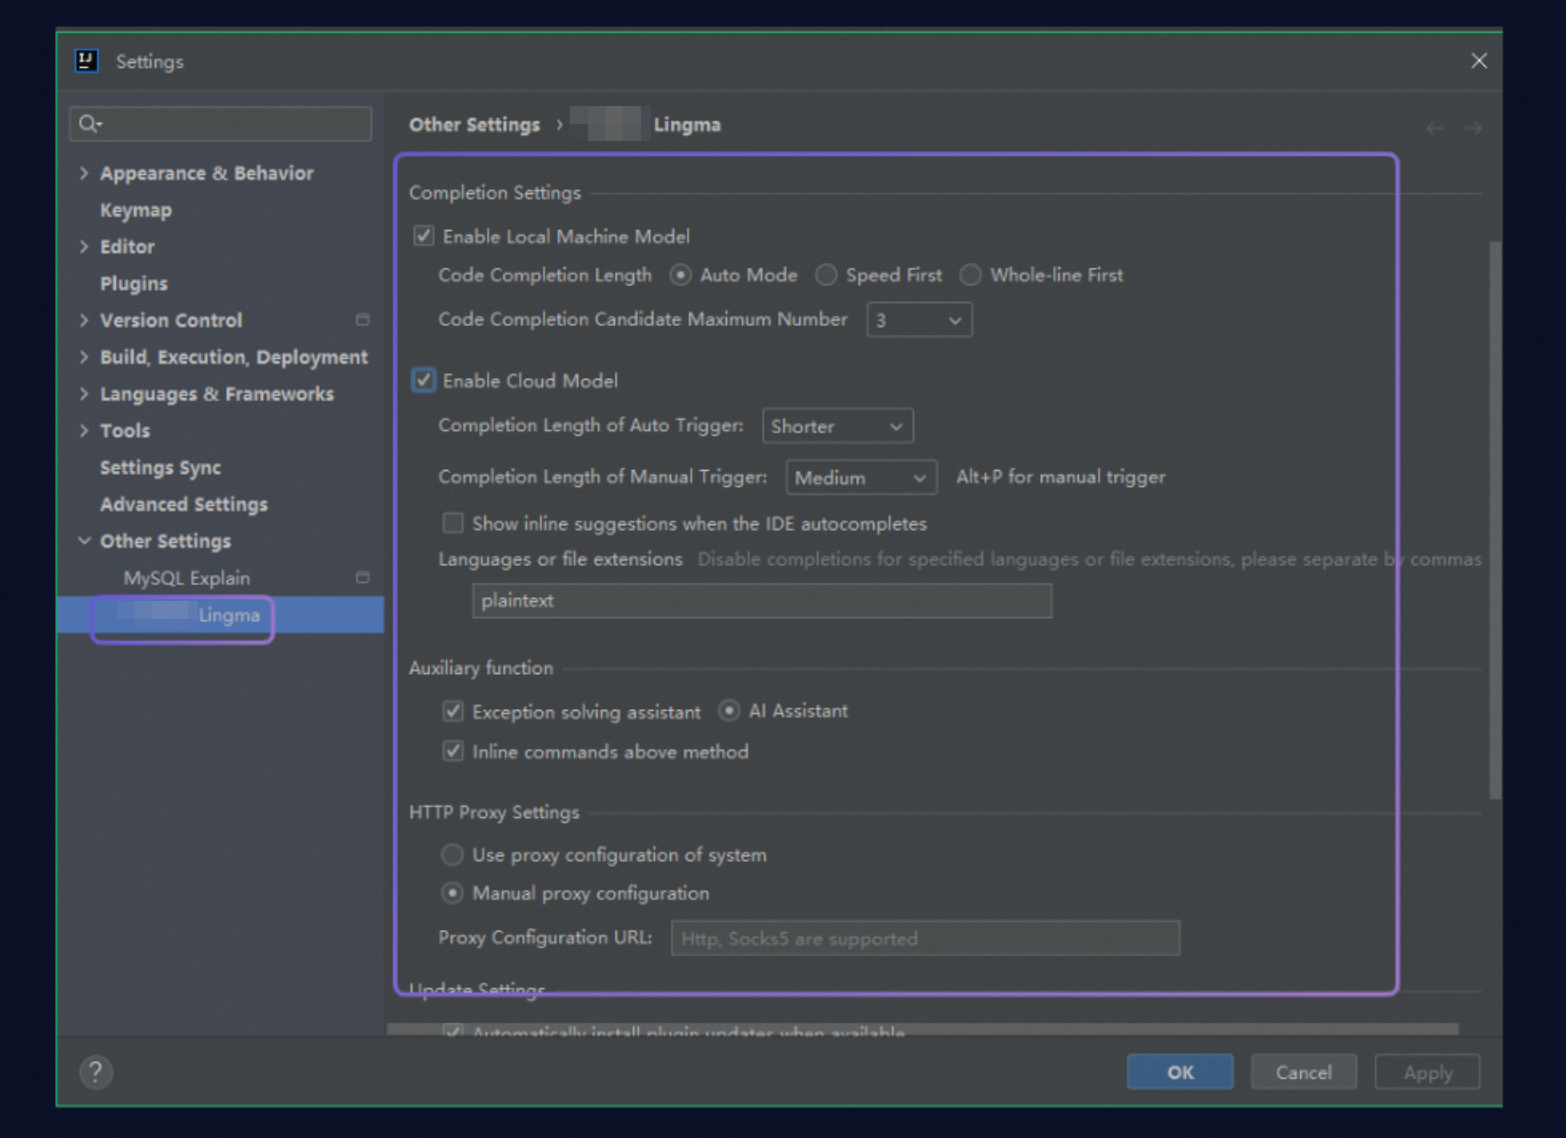
Task: Open Advanced Settings page
Action: click(184, 504)
